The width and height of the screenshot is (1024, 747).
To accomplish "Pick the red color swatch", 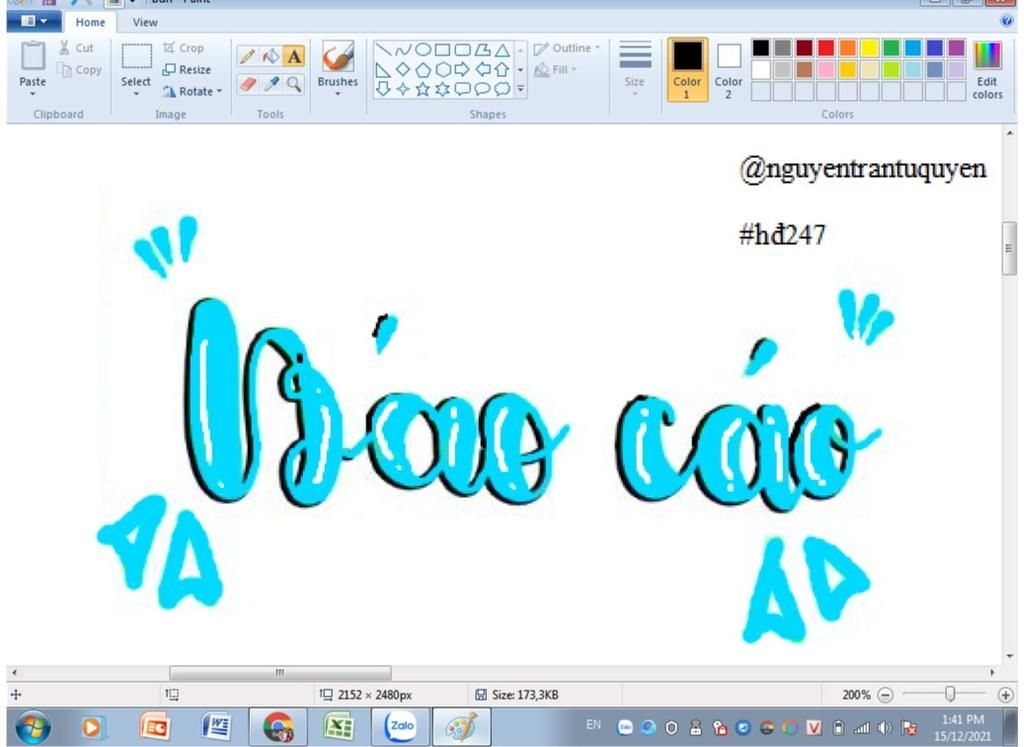I will click(826, 47).
